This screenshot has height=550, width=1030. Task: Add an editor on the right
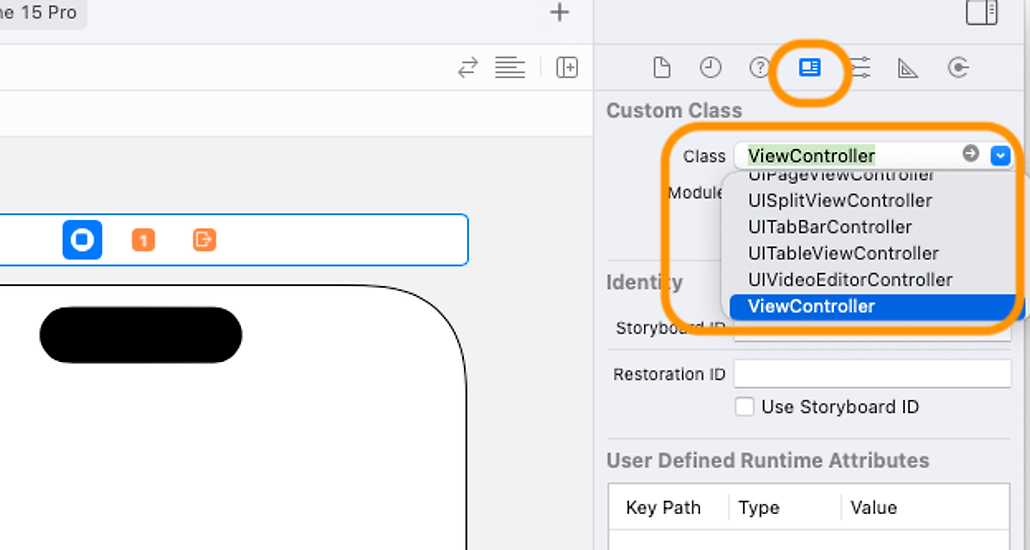pos(567,68)
